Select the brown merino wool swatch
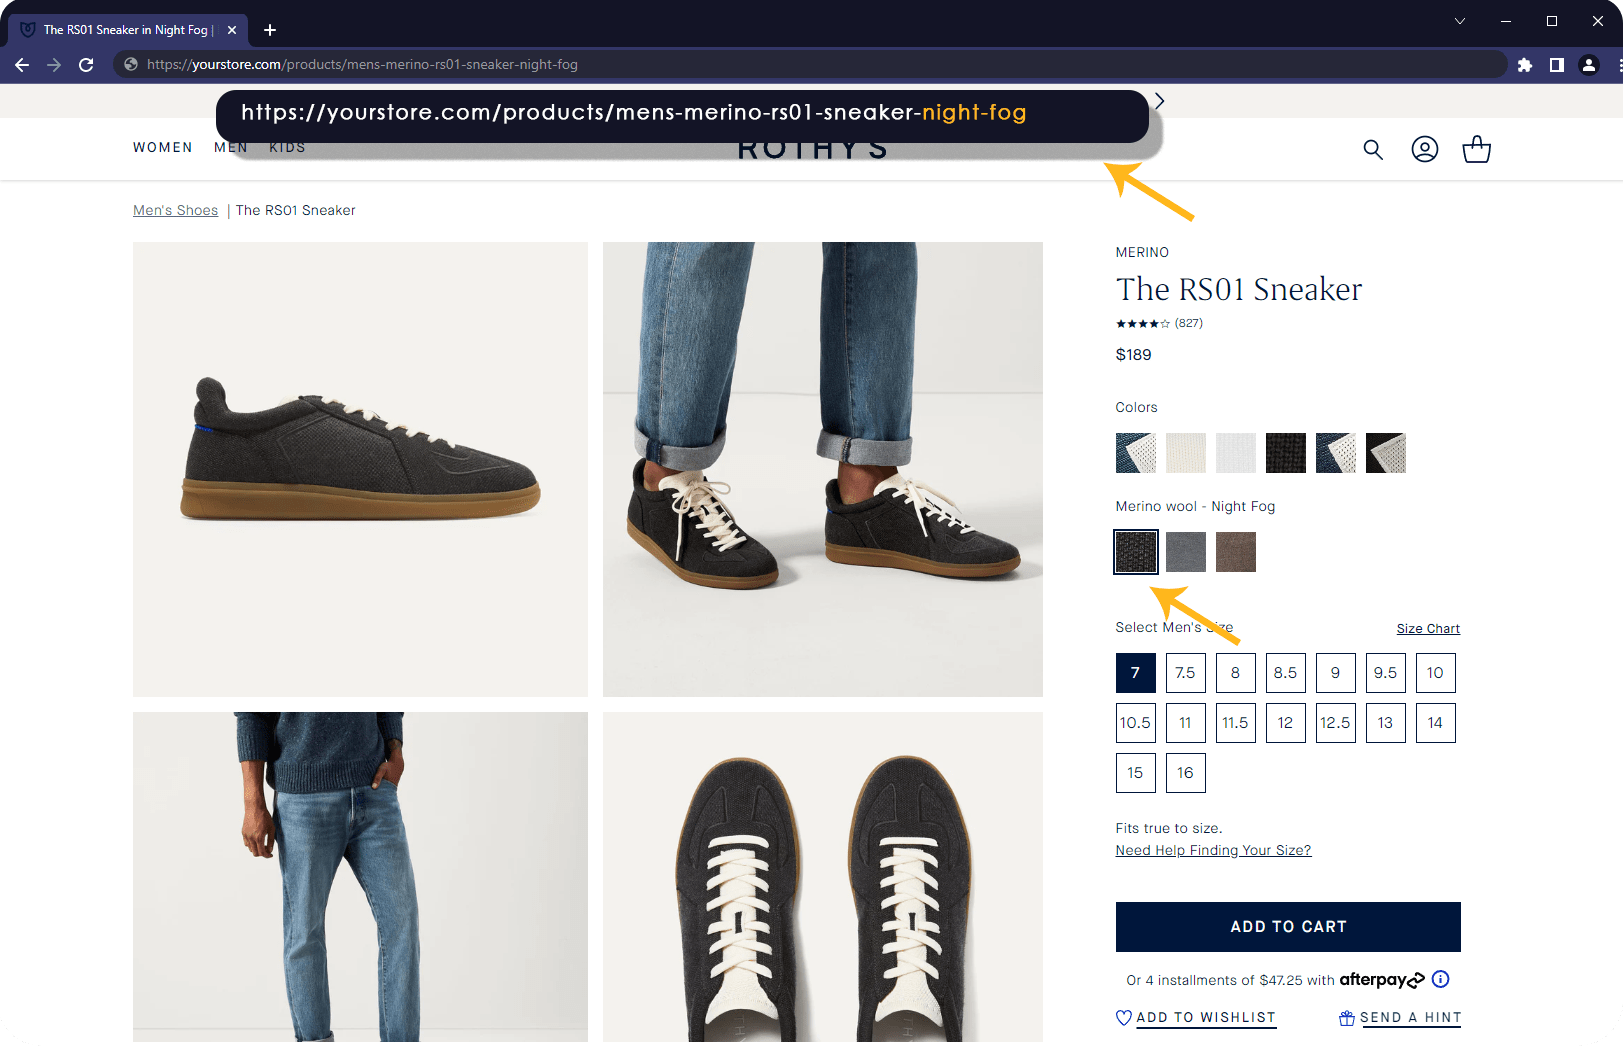 [x=1236, y=552]
